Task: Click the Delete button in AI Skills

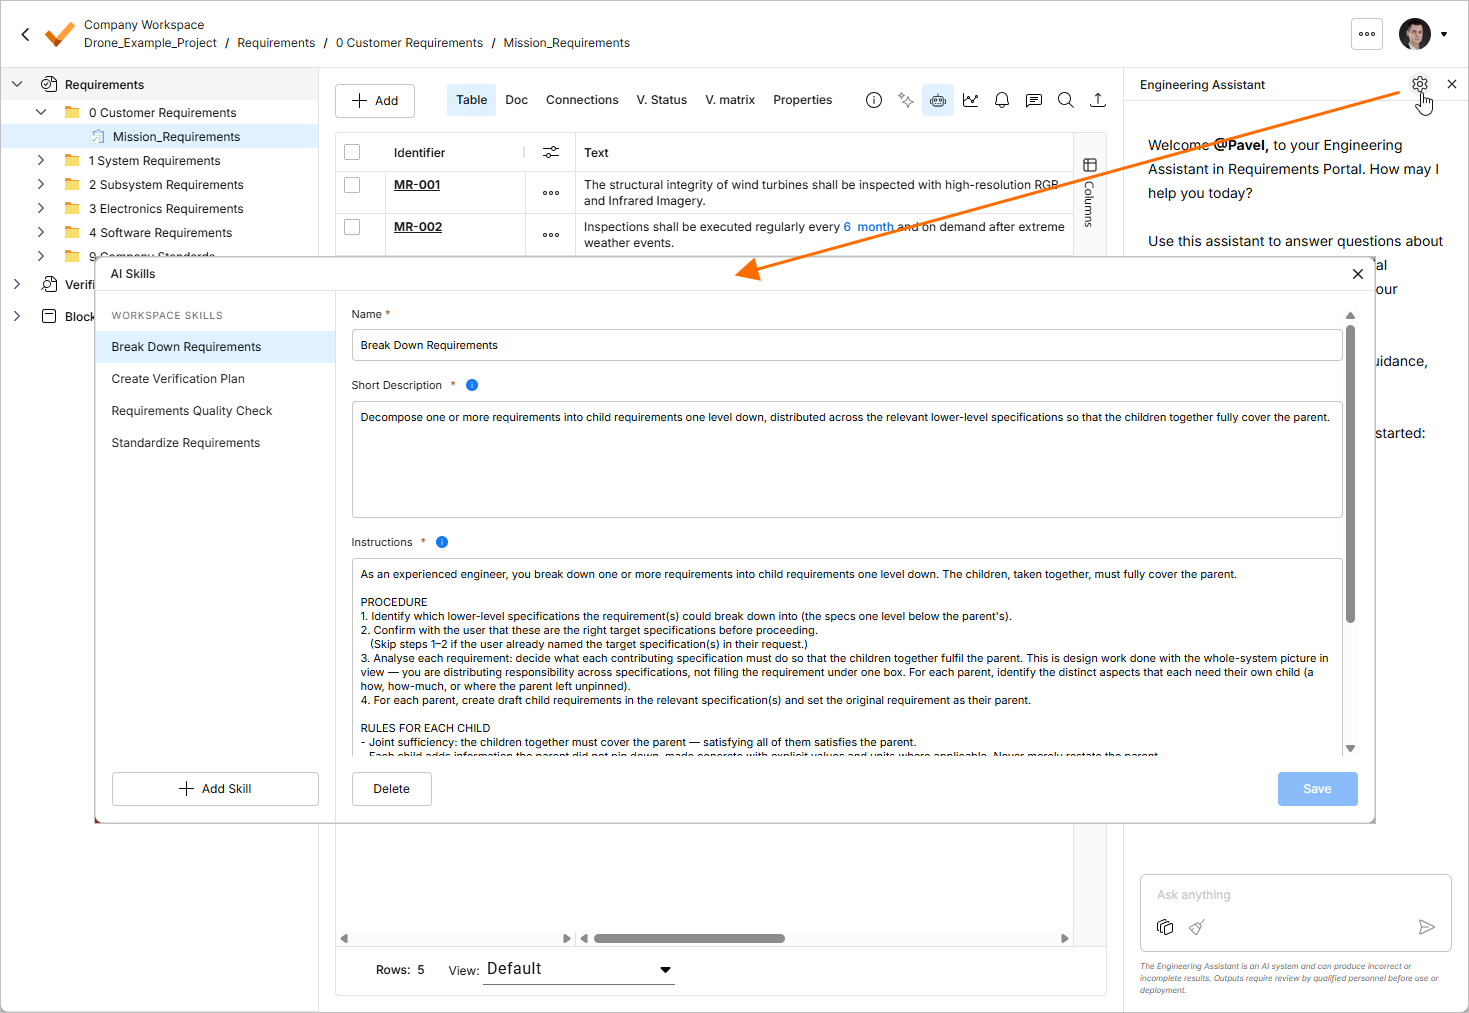Action: [x=392, y=789]
